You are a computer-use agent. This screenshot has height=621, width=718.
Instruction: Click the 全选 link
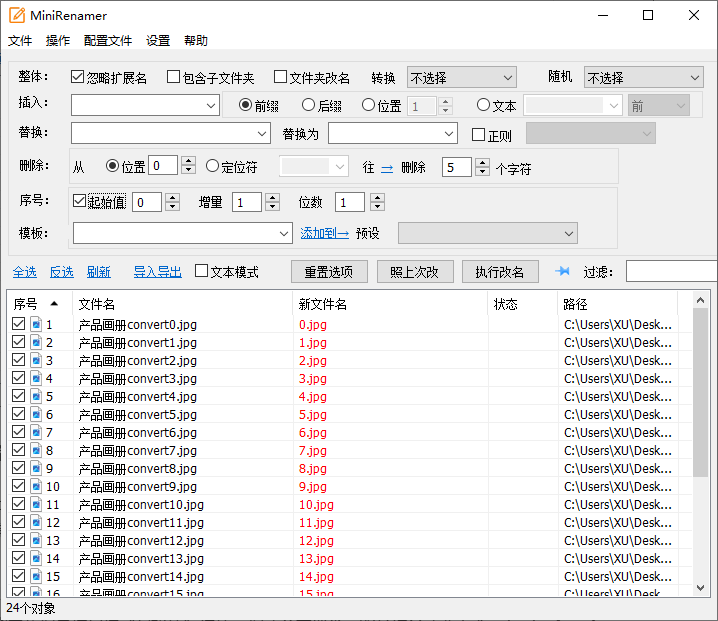coord(25,272)
